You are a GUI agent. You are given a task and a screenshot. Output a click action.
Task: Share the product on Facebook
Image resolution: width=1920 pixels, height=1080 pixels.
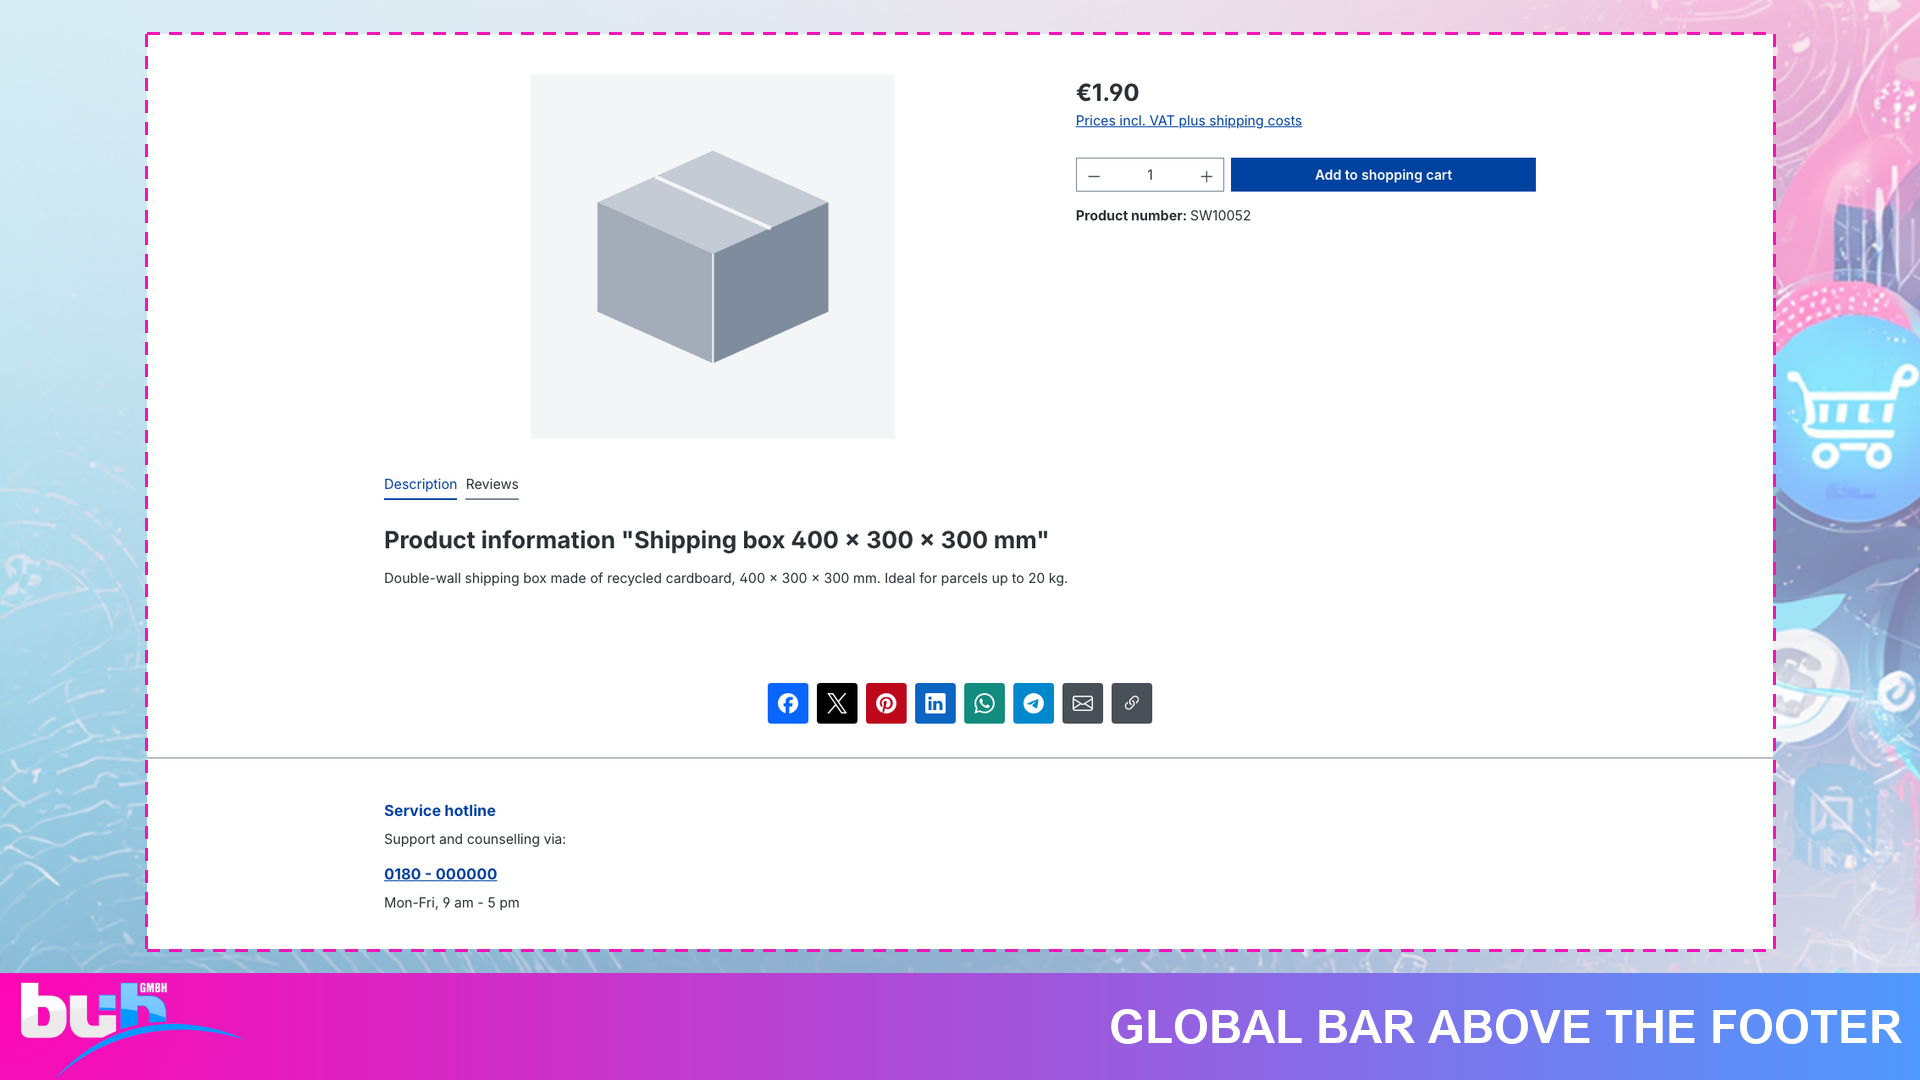coord(787,703)
